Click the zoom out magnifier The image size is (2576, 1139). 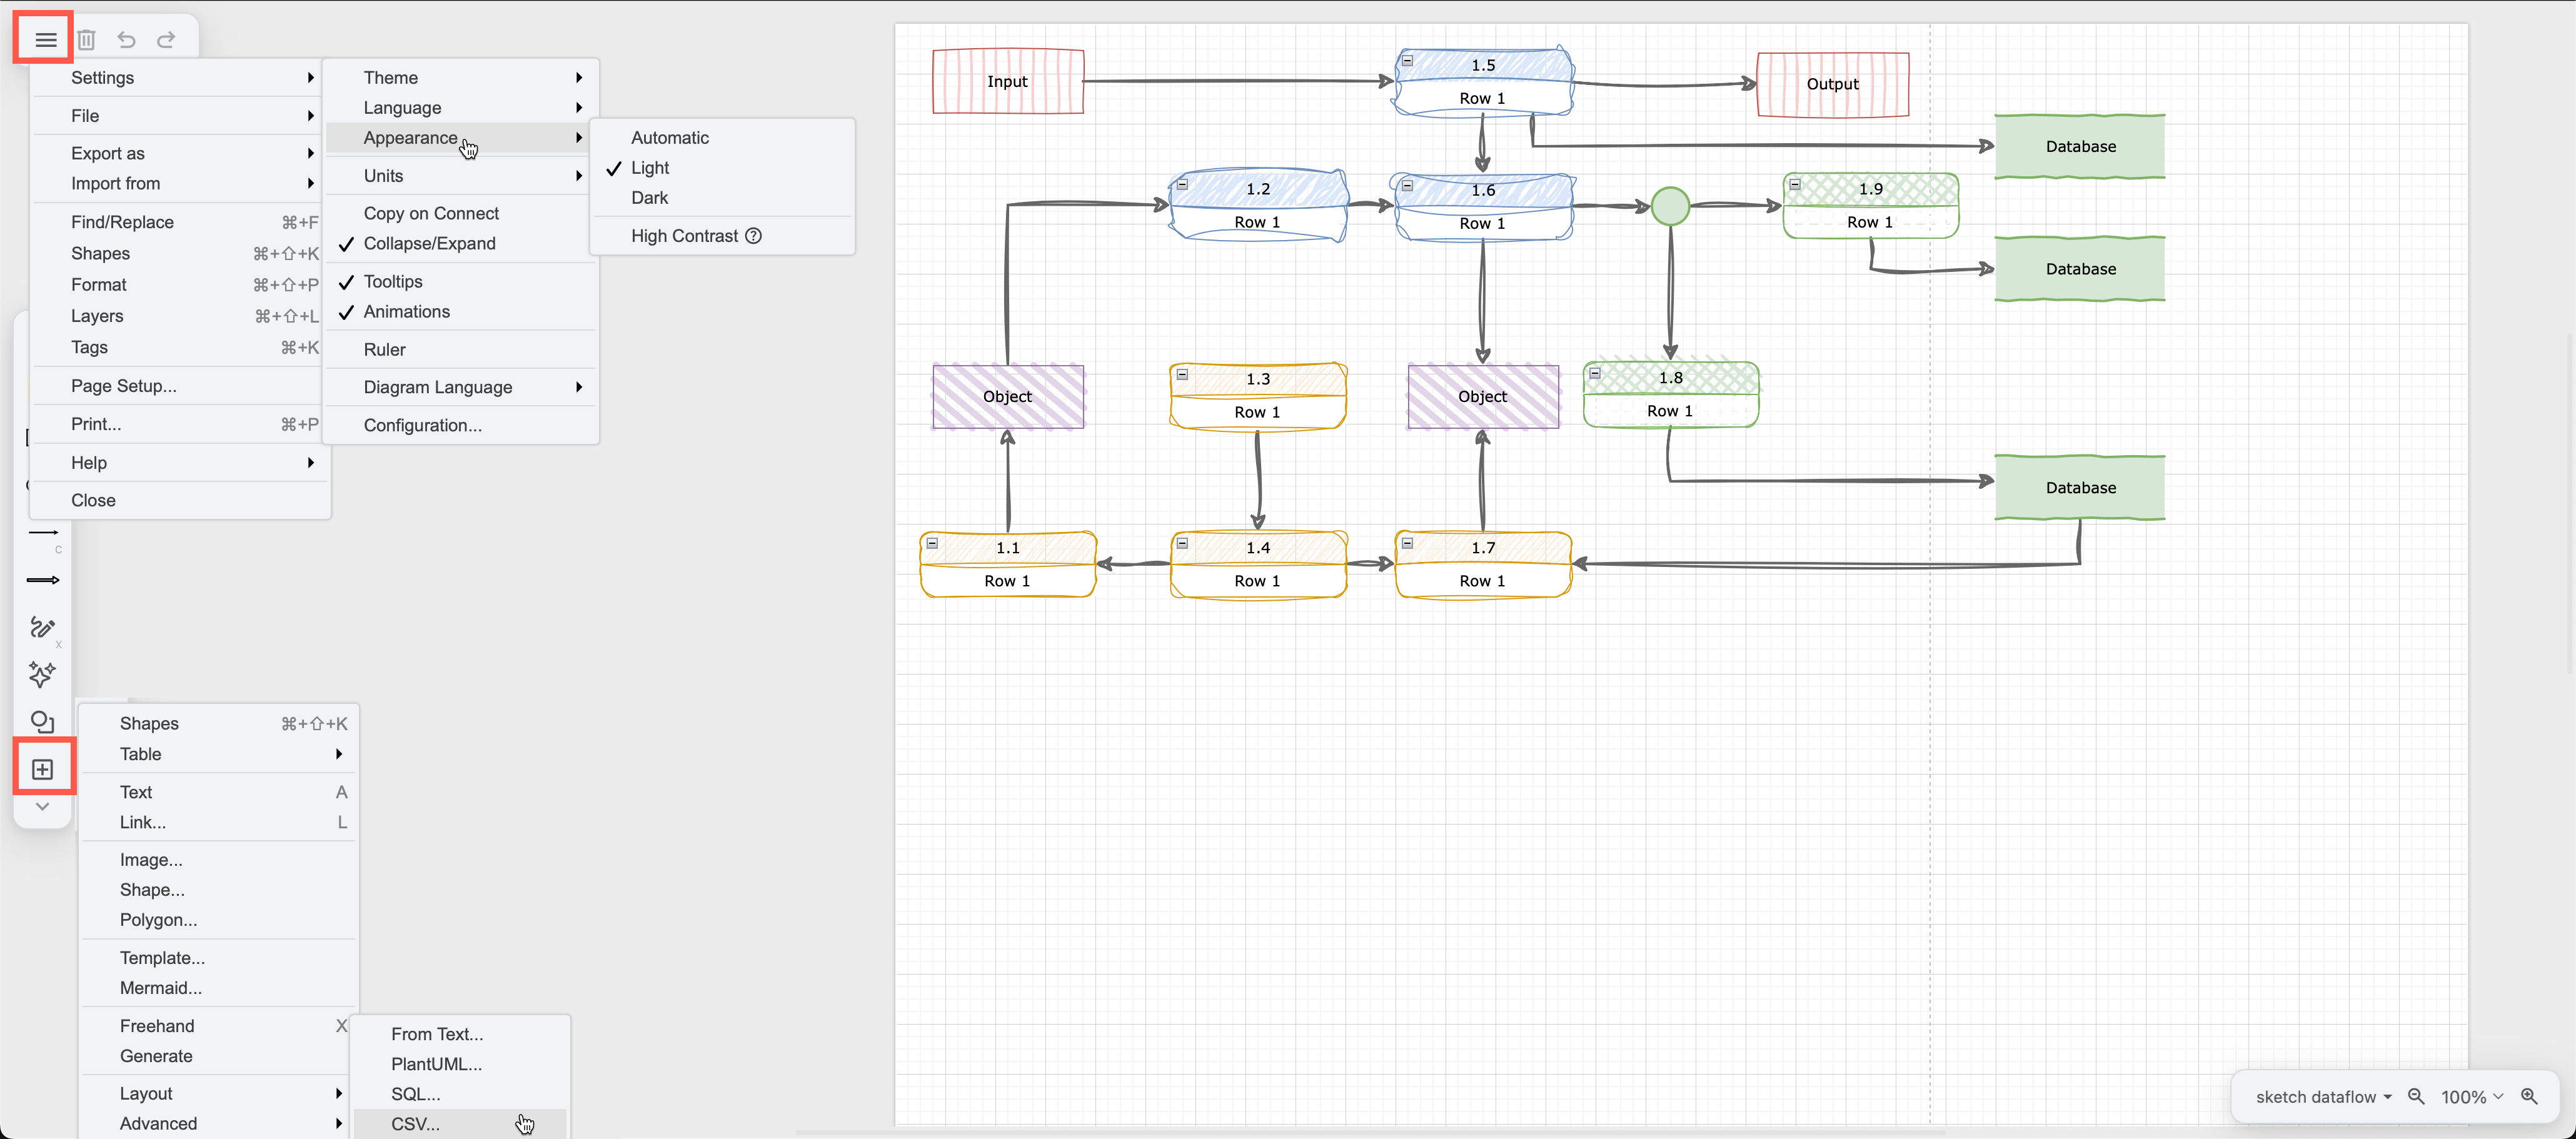click(x=2416, y=1096)
